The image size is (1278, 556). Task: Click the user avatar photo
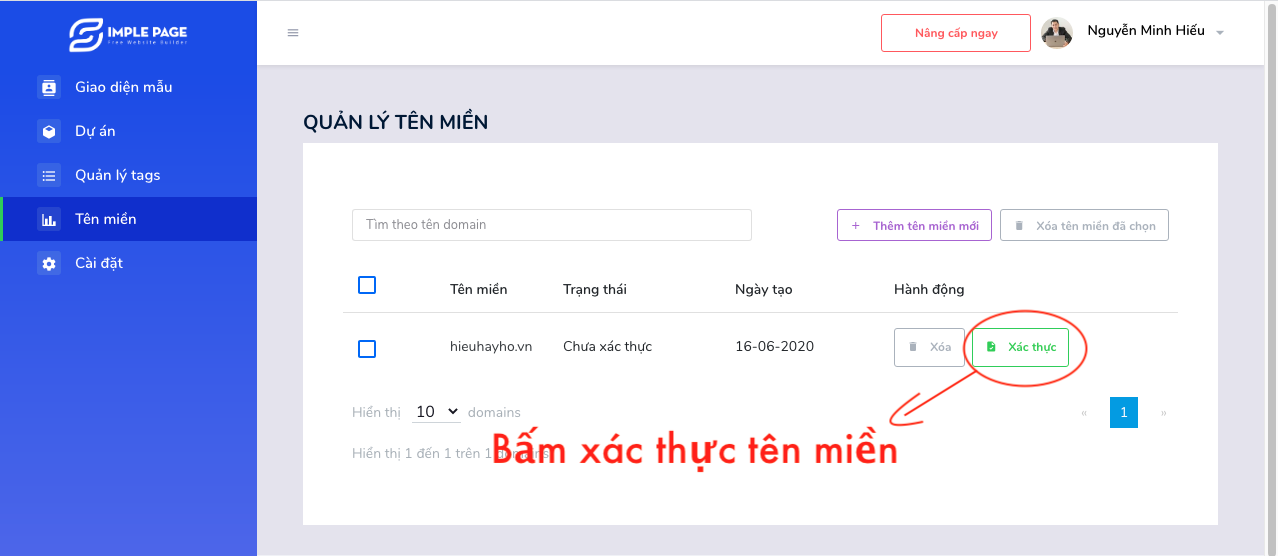tap(1057, 33)
